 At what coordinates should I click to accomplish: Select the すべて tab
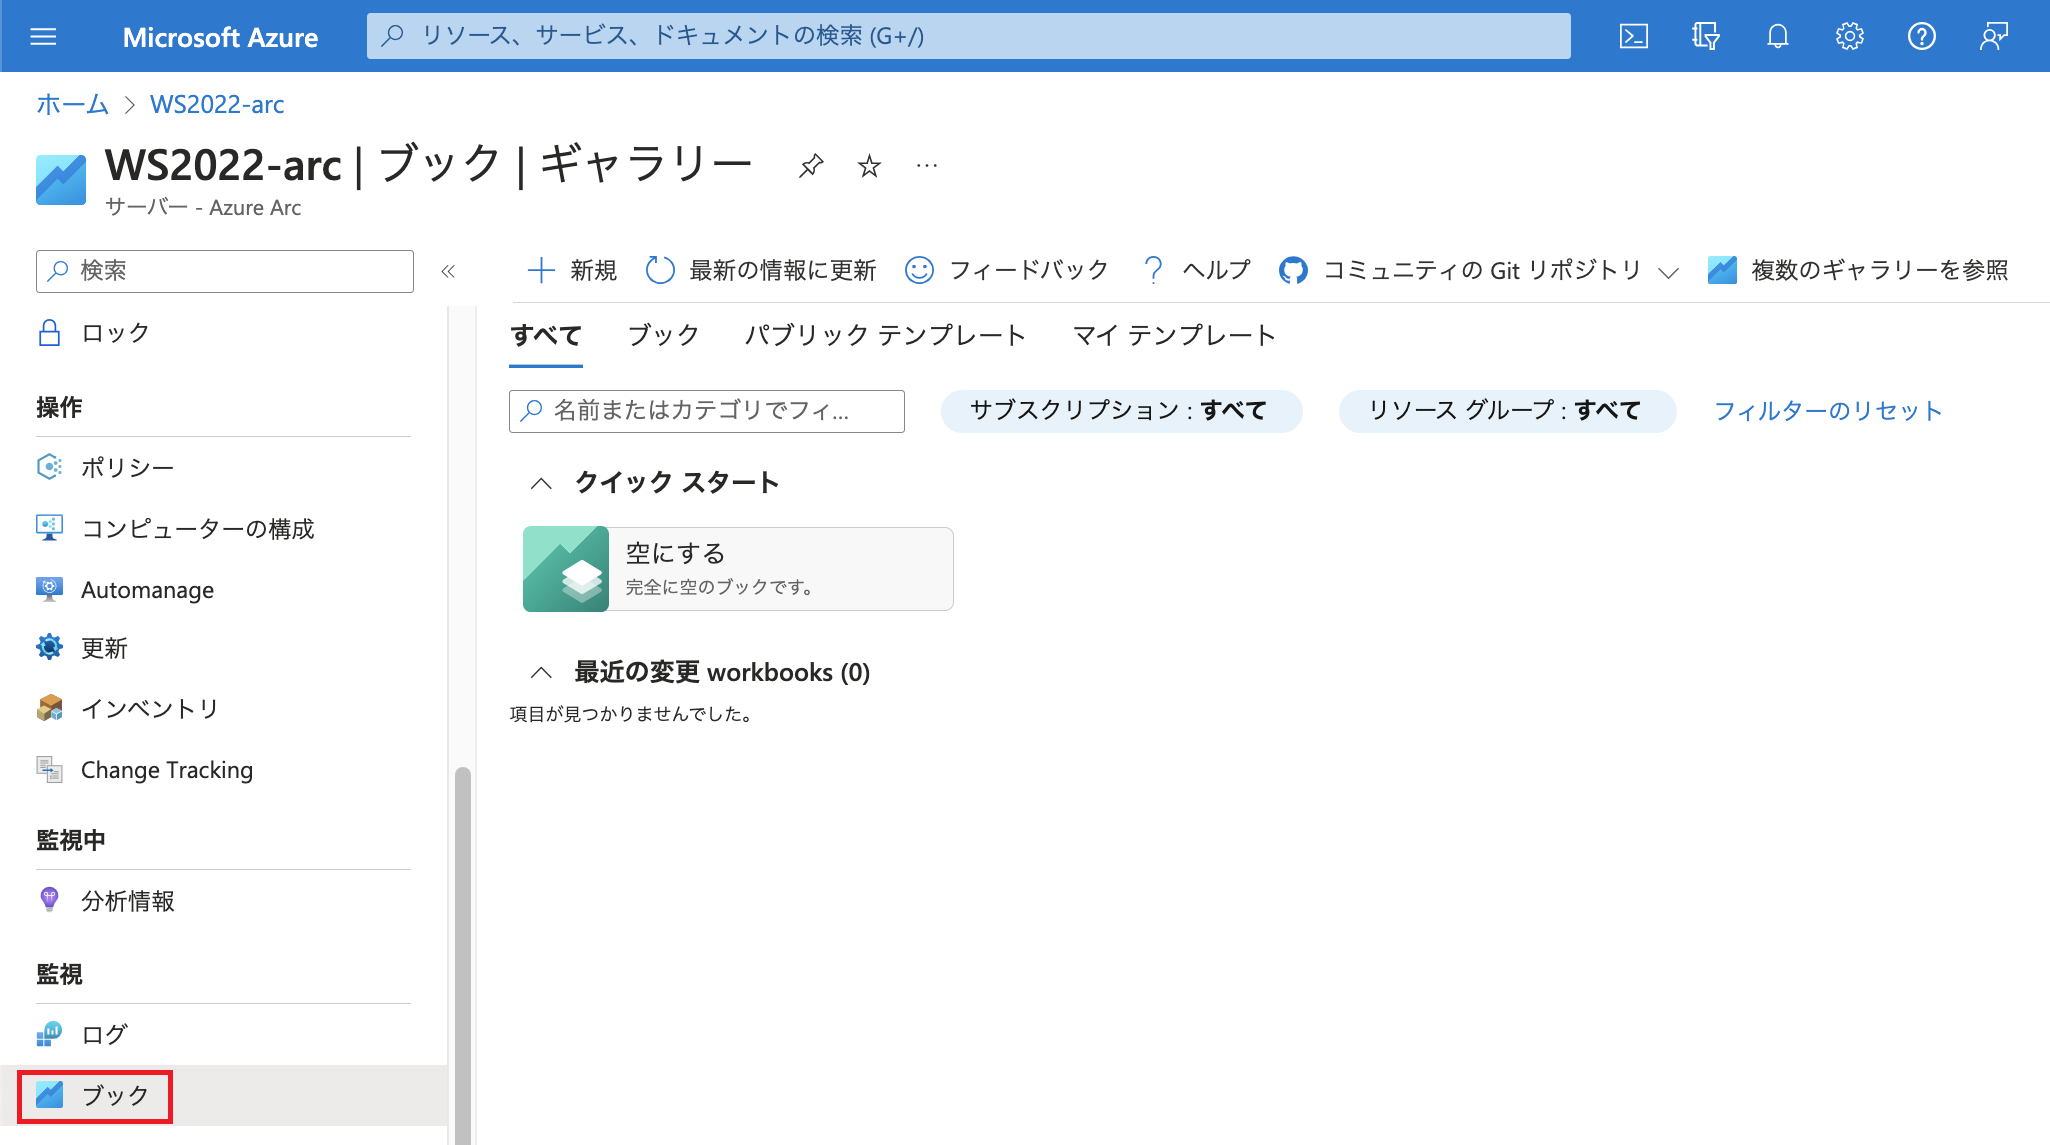[546, 336]
